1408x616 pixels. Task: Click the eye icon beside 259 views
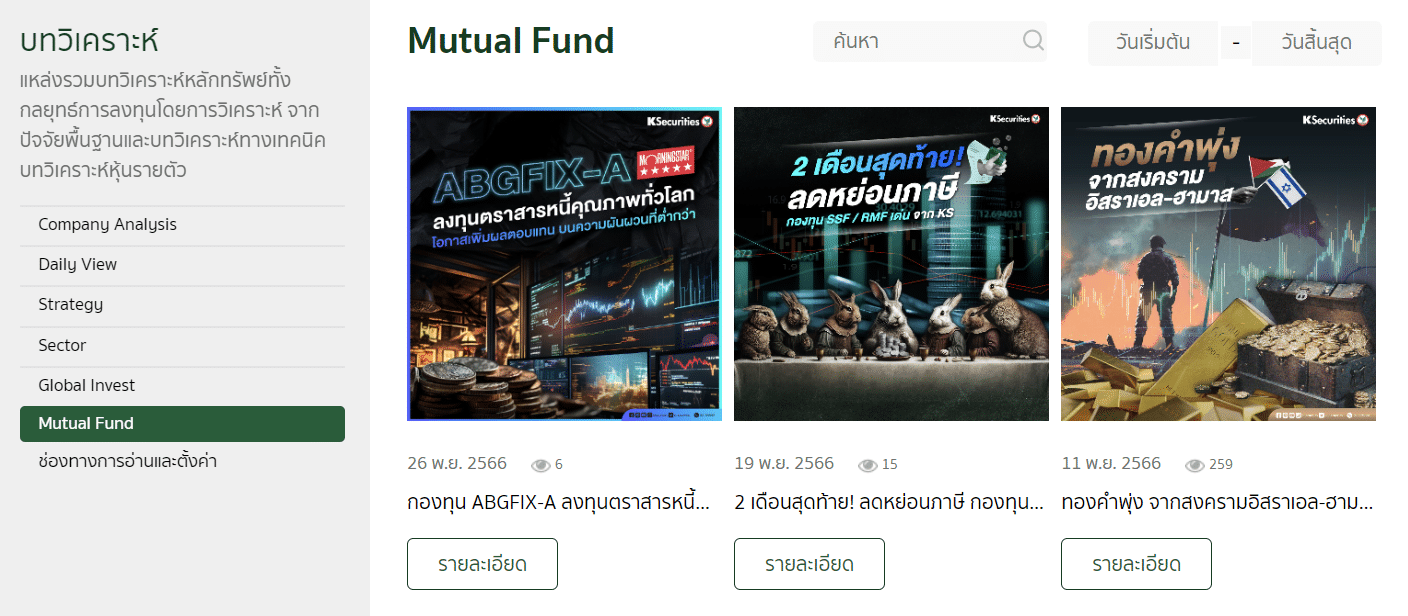pyautogui.click(x=1195, y=465)
